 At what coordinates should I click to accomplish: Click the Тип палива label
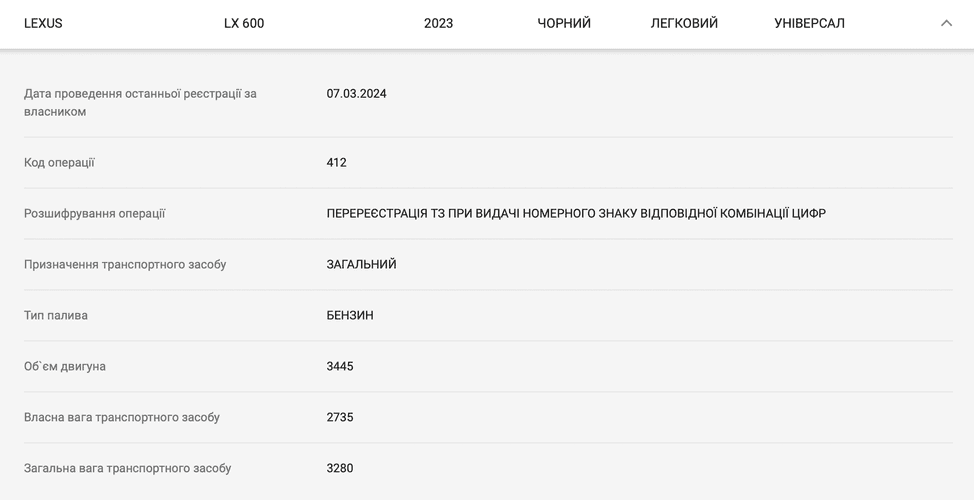point(56,316)
